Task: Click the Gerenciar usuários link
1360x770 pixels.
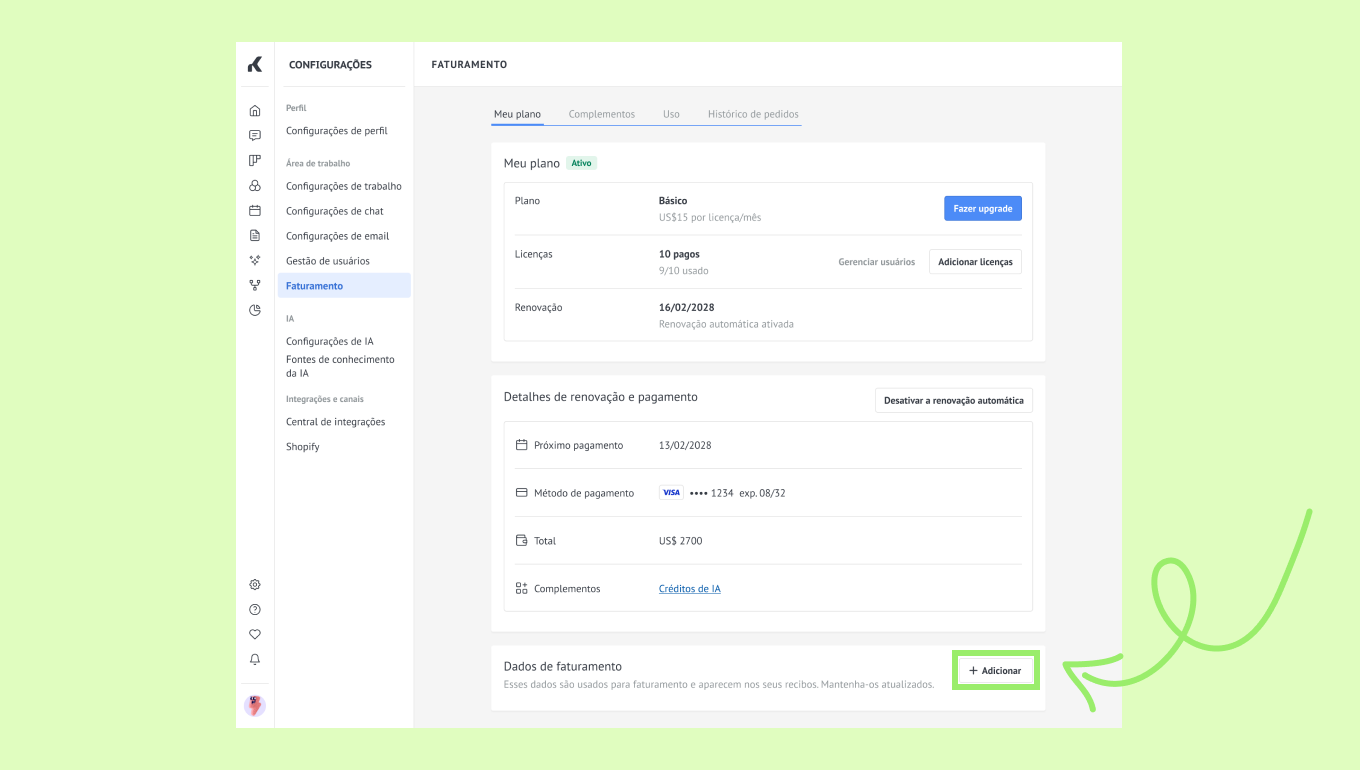Action: [877, 262]
